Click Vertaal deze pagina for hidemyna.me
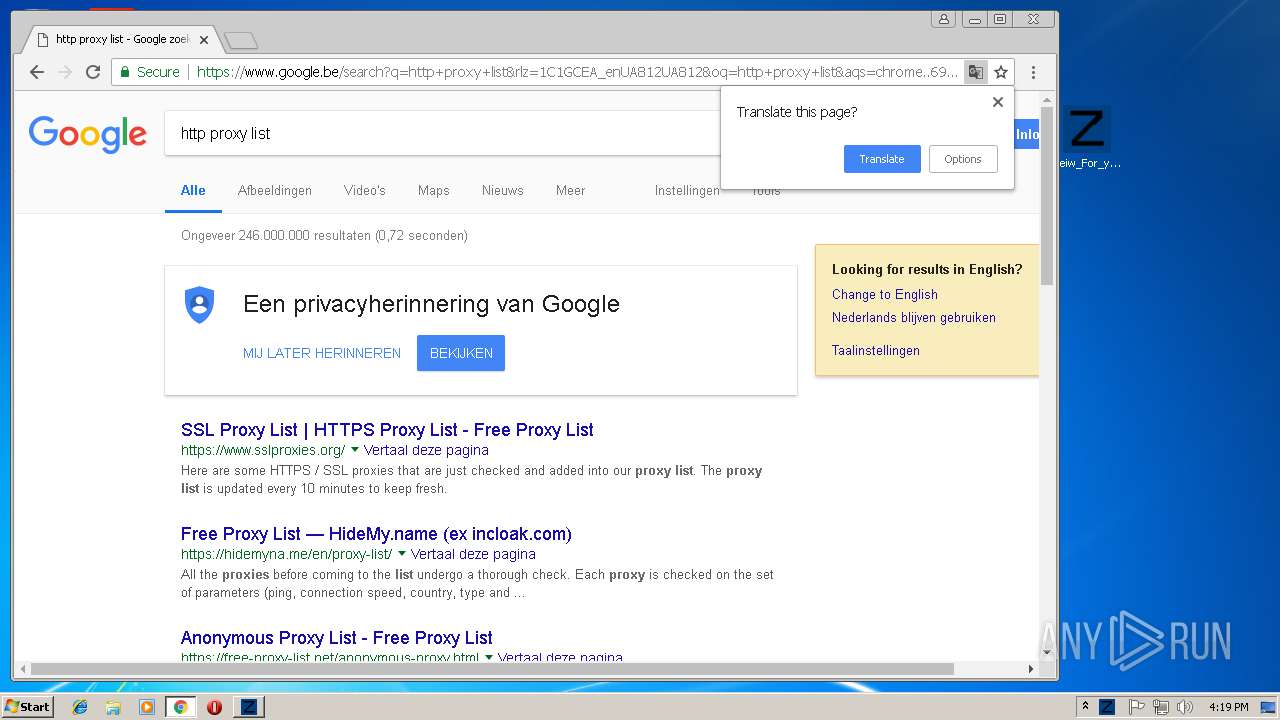 [x=473, y=554]
